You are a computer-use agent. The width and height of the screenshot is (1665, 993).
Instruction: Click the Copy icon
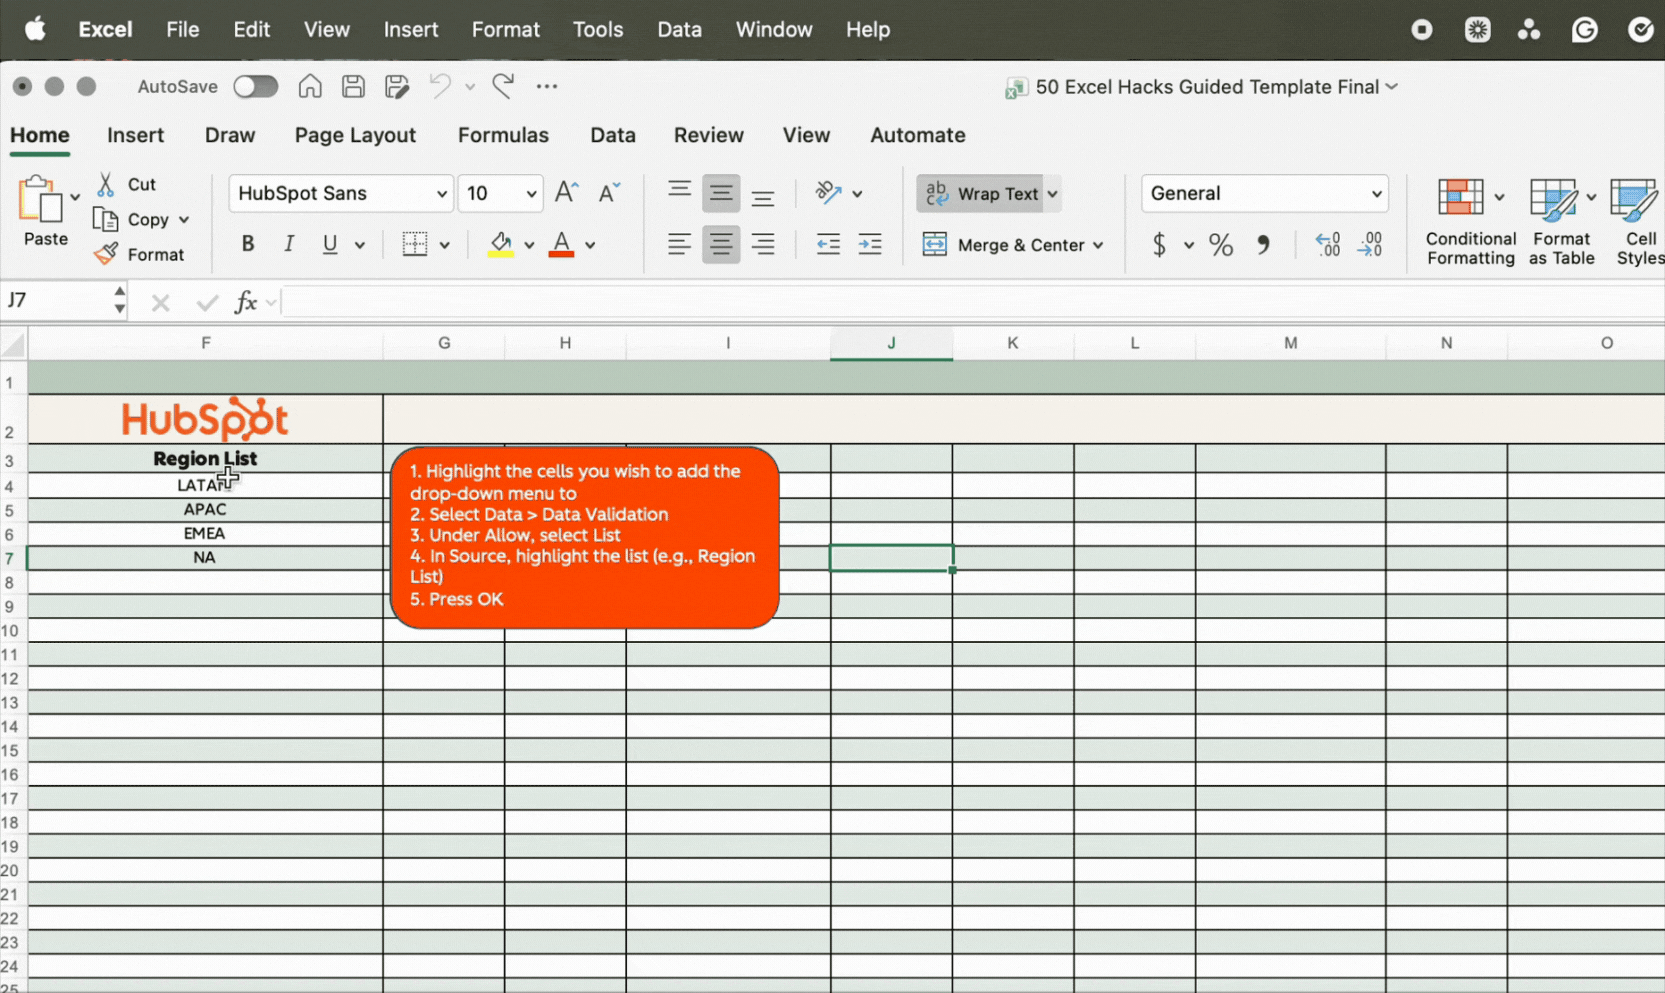[x=107, y=219]
